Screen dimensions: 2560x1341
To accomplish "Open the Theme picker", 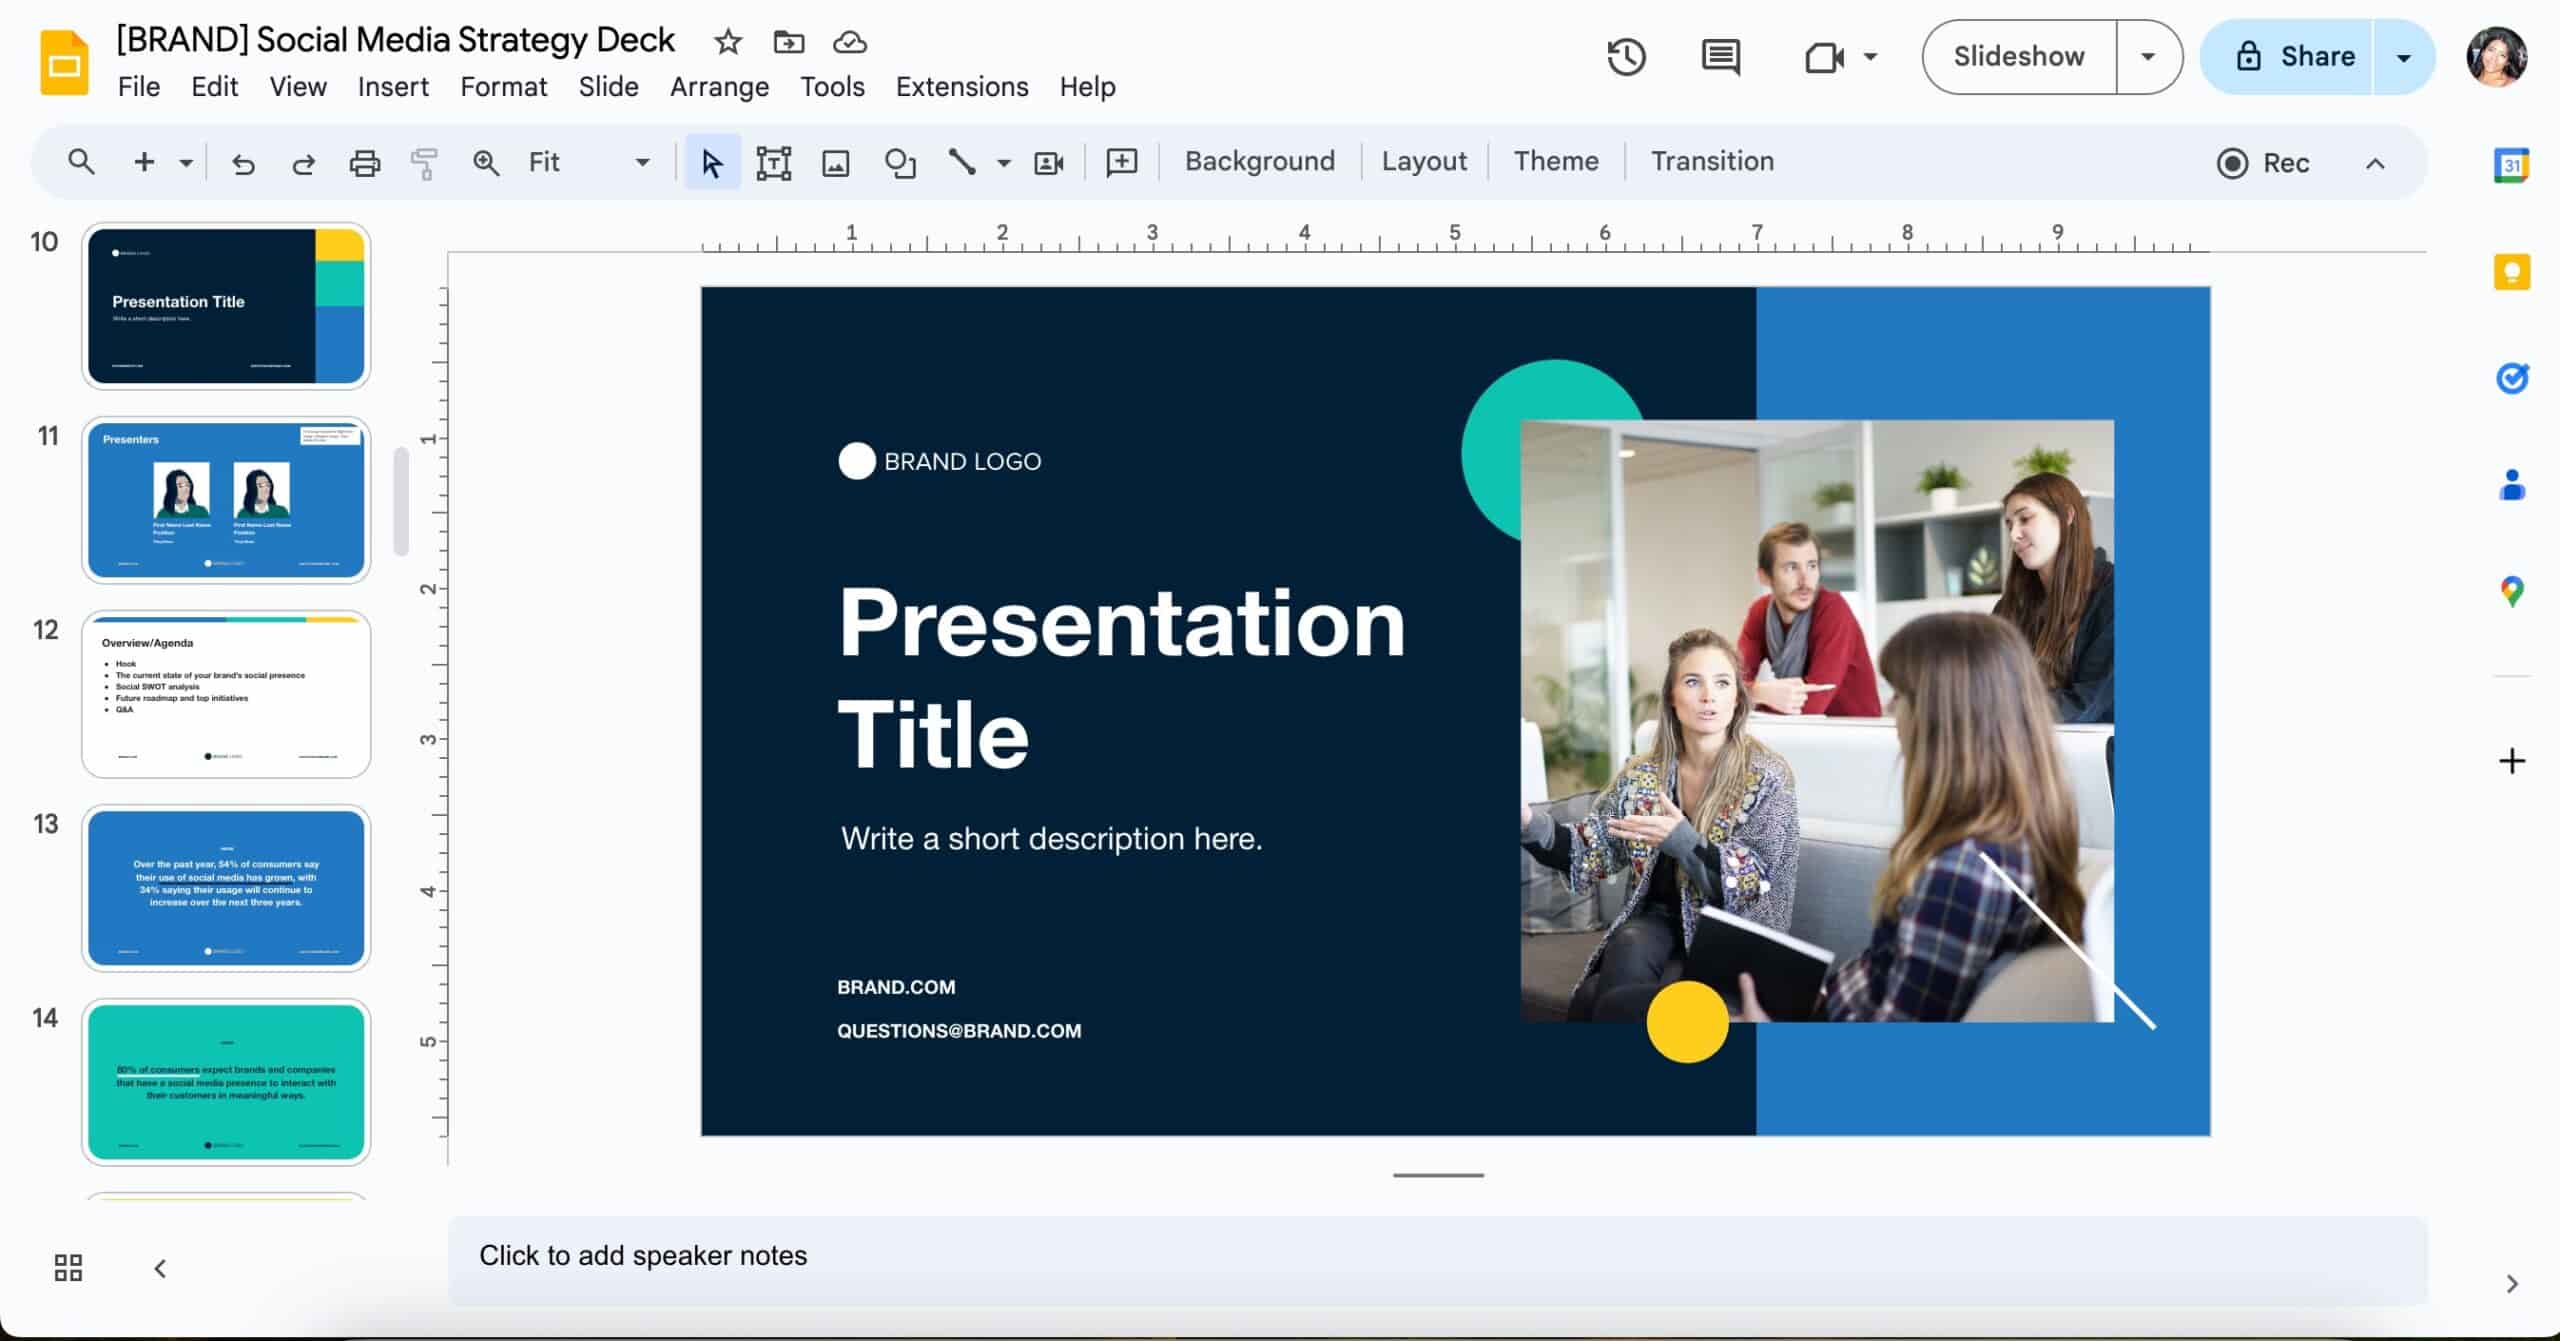I will [1555, 161].
